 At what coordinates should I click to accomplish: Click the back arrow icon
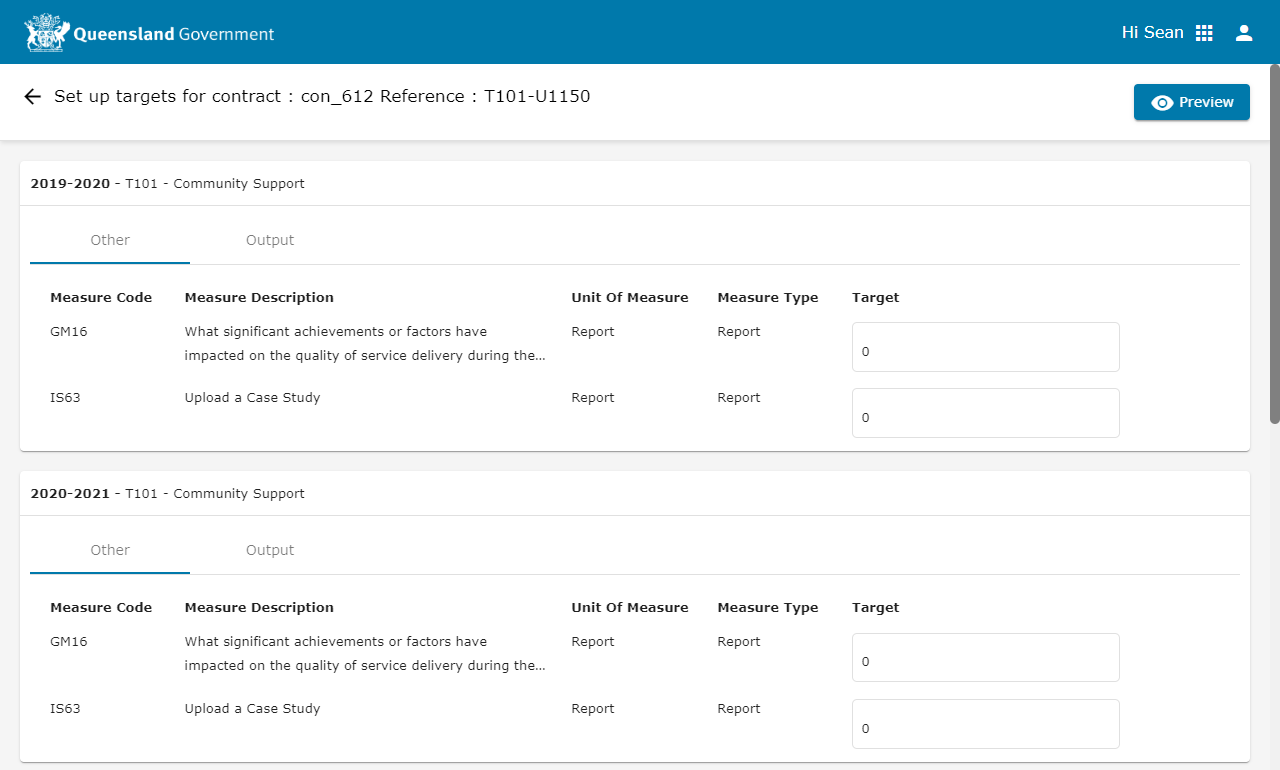pyautogui.click(x=32, y=97)
